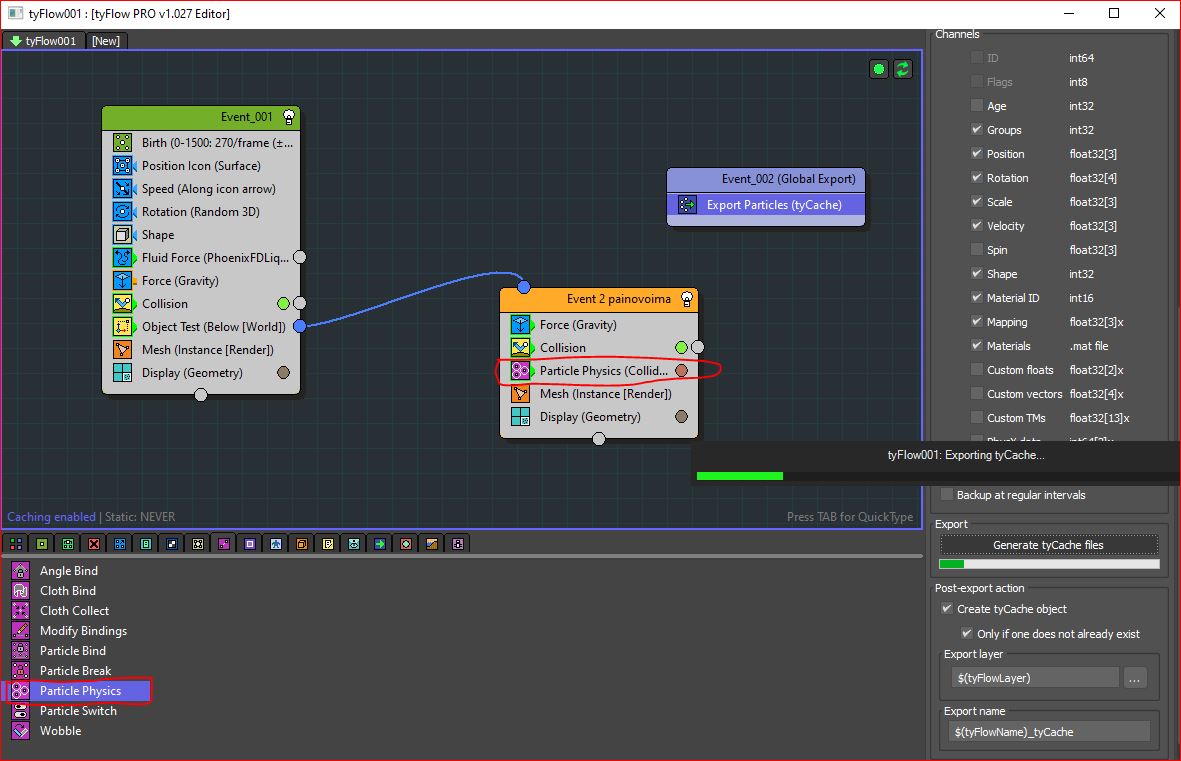Click the Export Particles tyCache icon

click(x=687, y=205)
